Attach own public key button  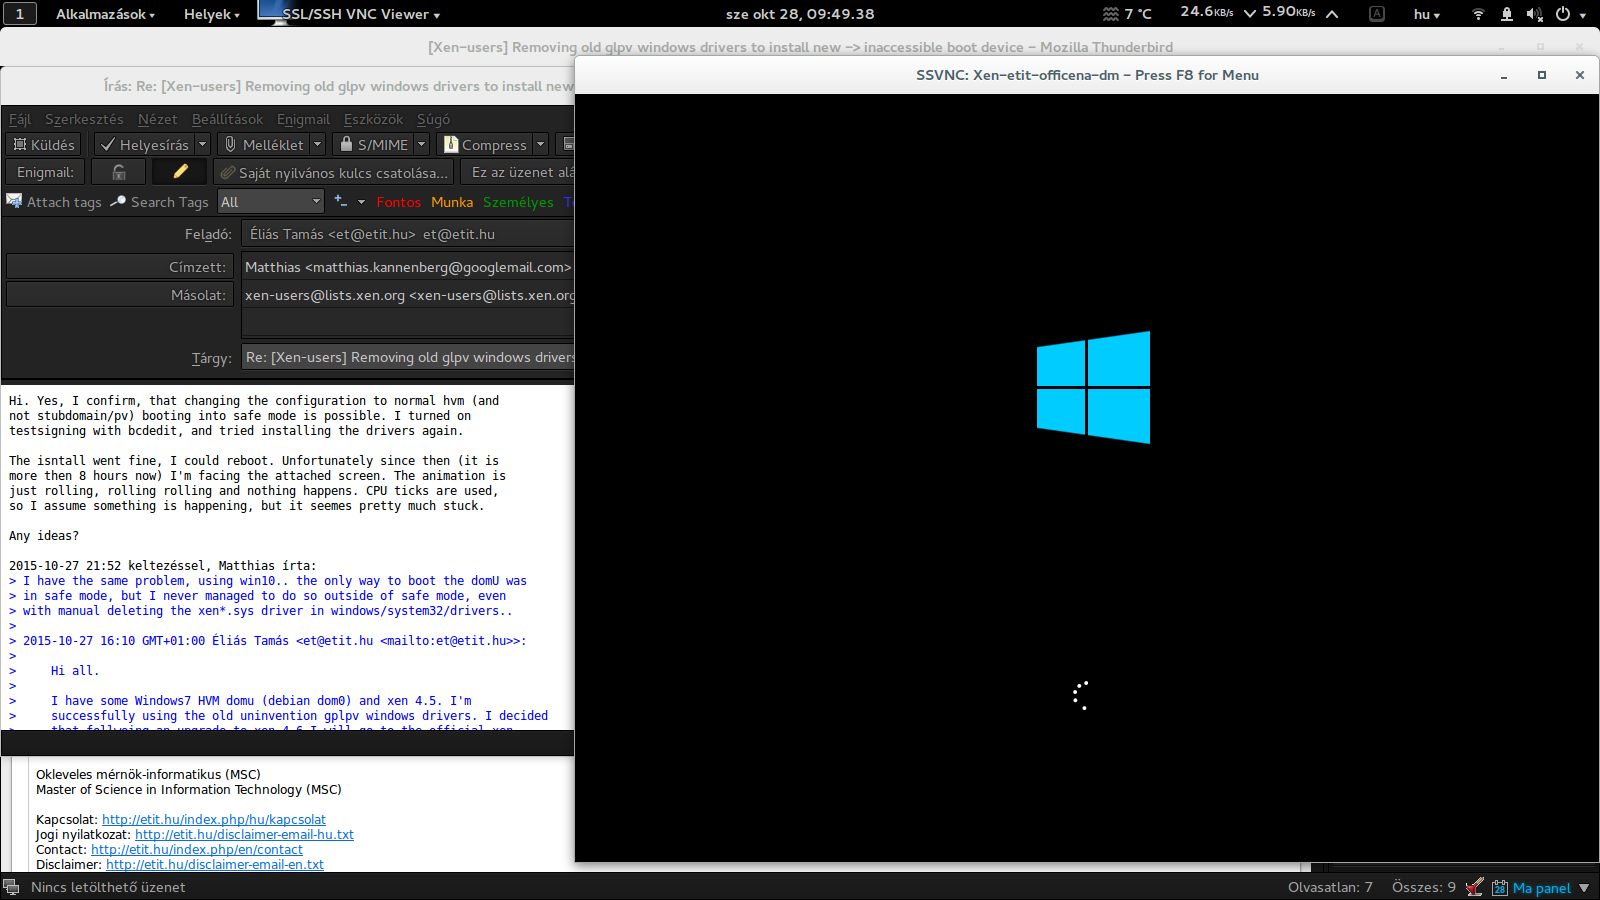(x=334, y=173)
